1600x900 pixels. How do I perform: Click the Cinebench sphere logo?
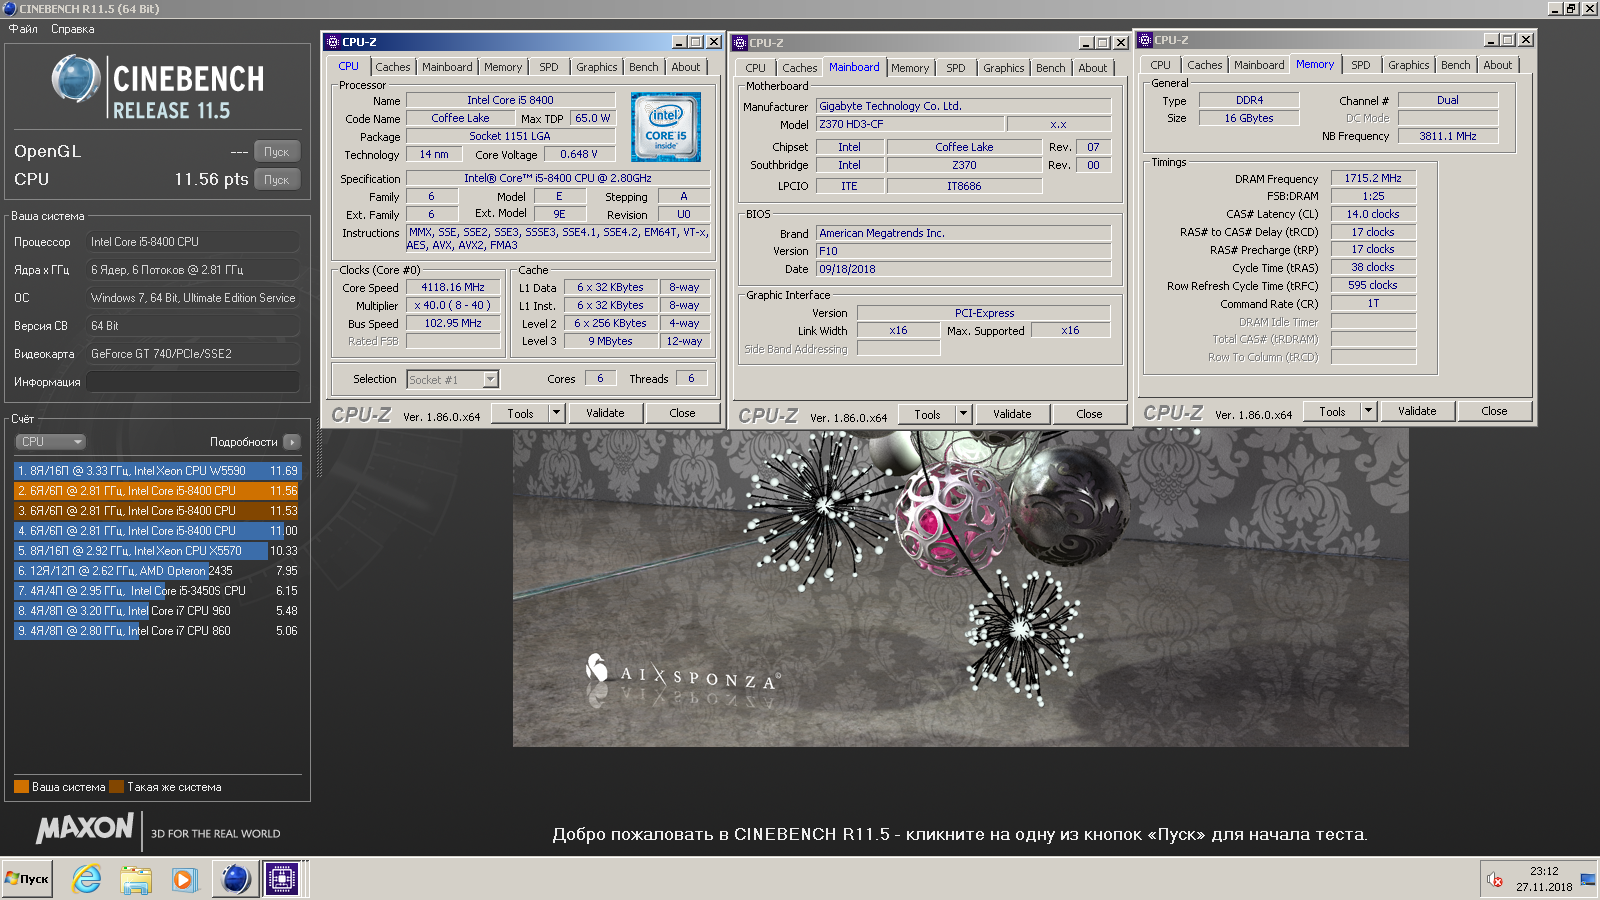76,79
